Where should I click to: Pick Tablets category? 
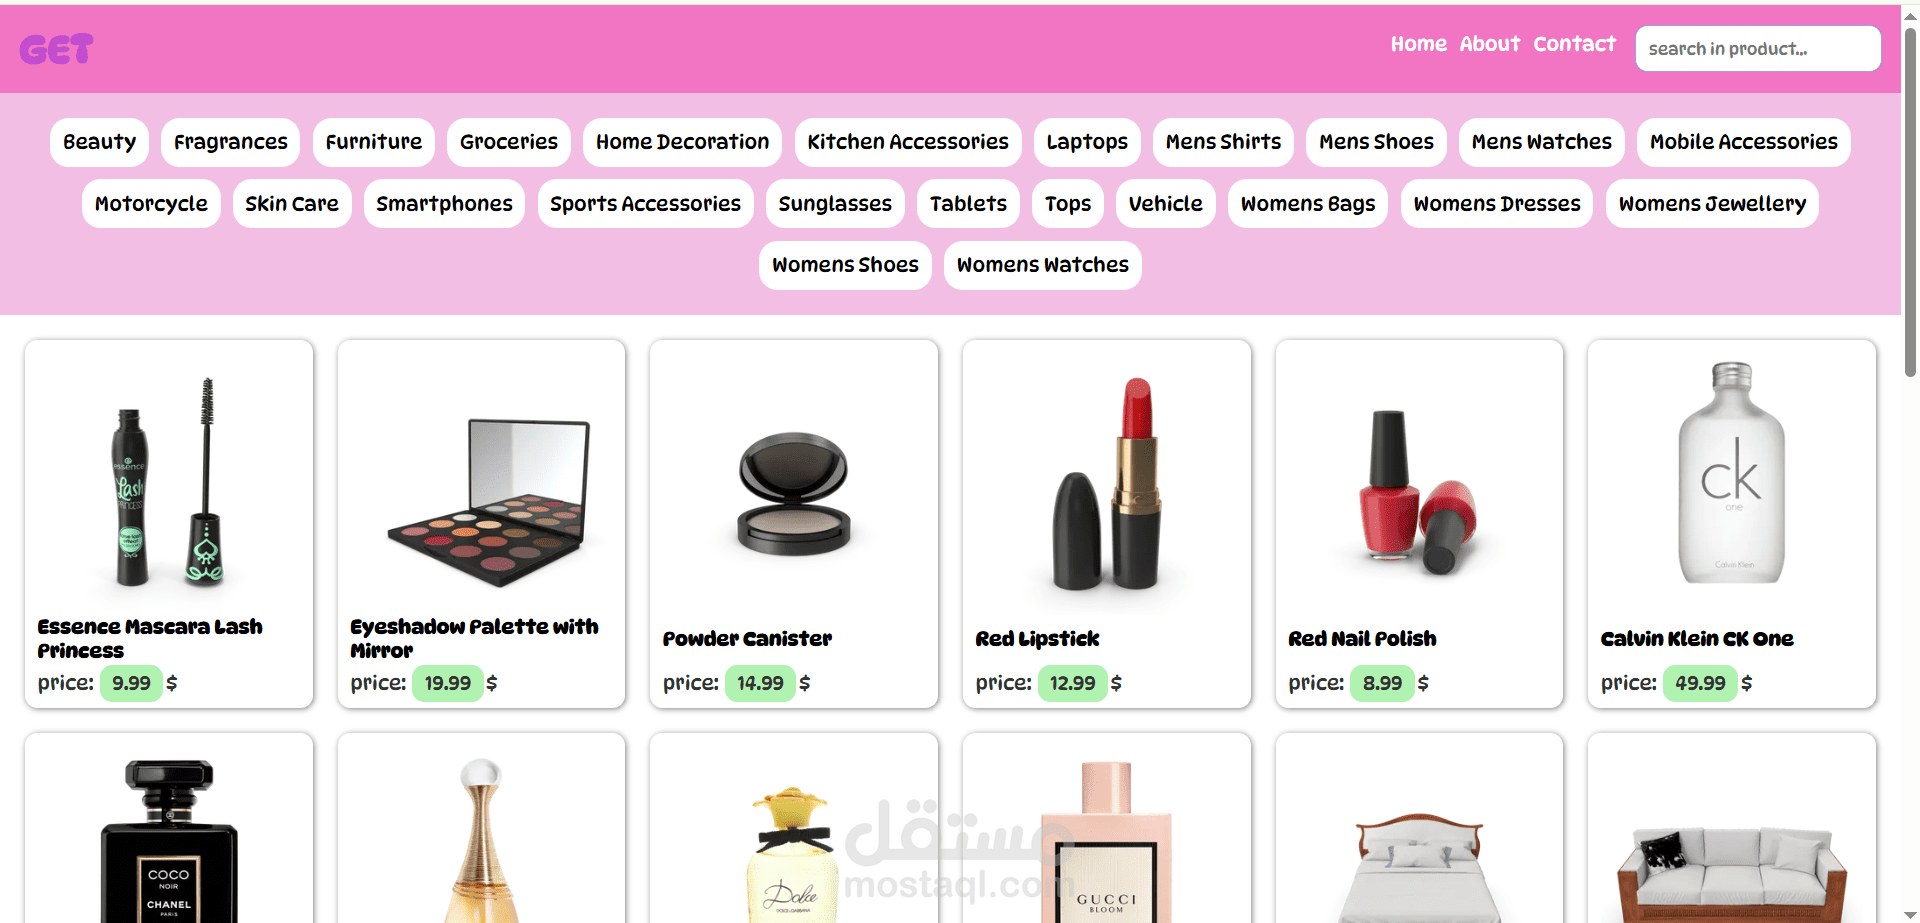pos(968,204)
